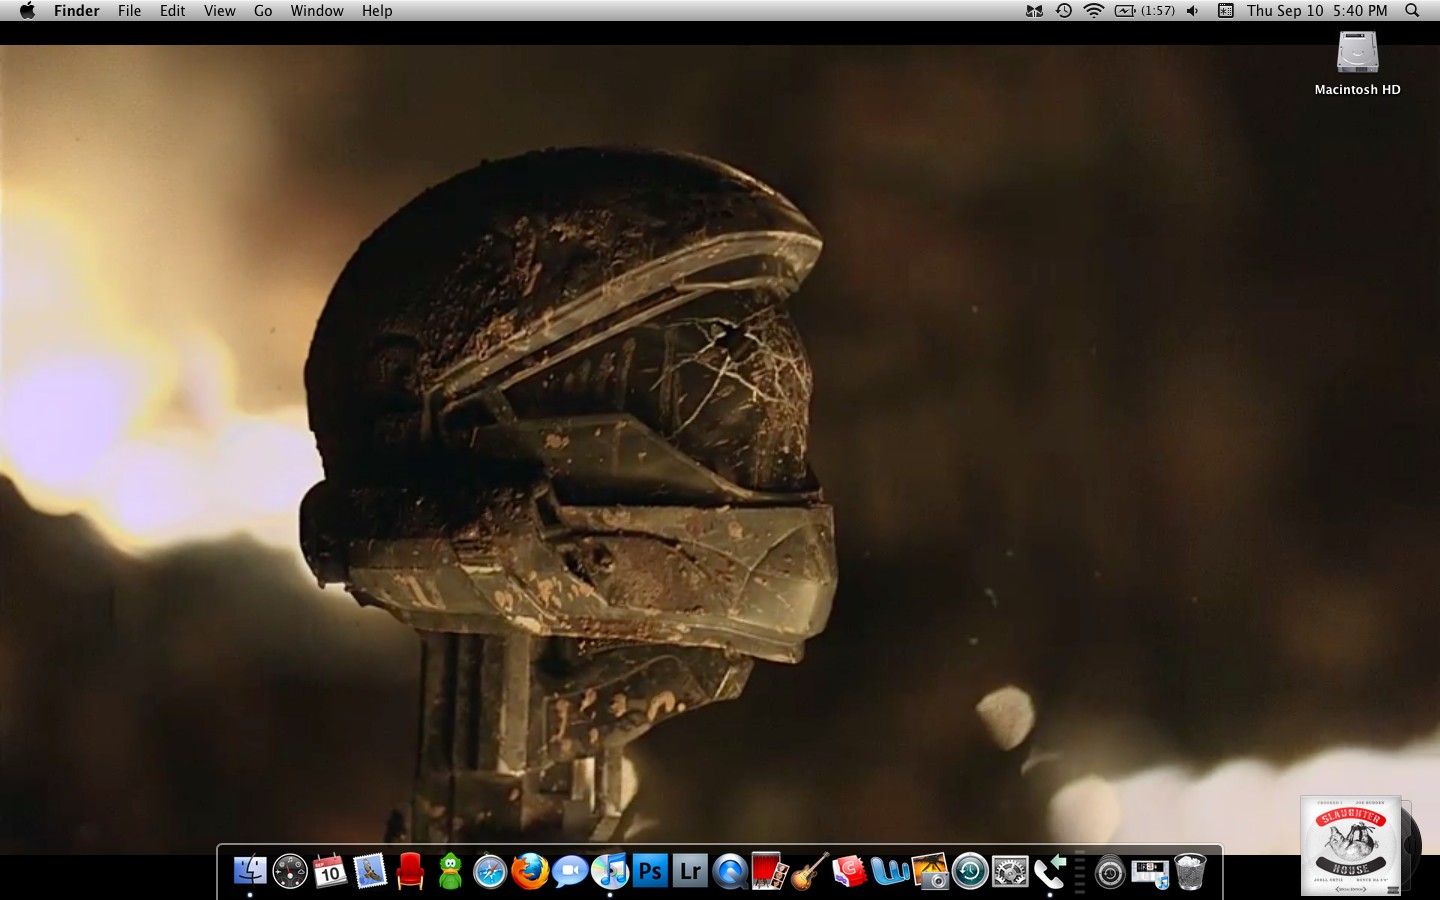Open iChat speech bubble icon
1440x900 pixels.
(x=570, y=872)
